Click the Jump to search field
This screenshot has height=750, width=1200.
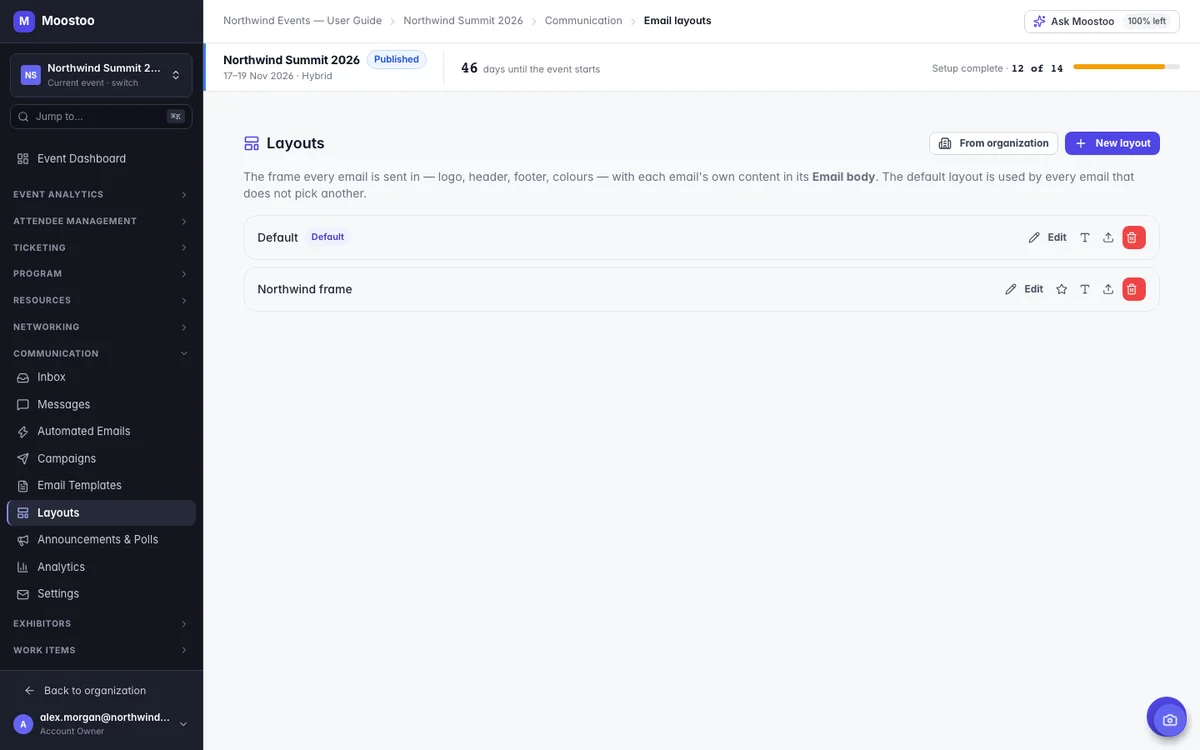[x=101, y=116]
